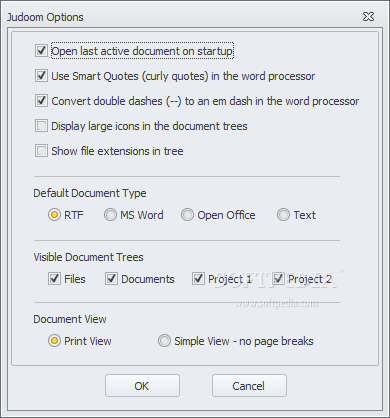Switch to Simple View no page breaks
The height and width of the screenshot is (418, 390).
pos(164,341)
